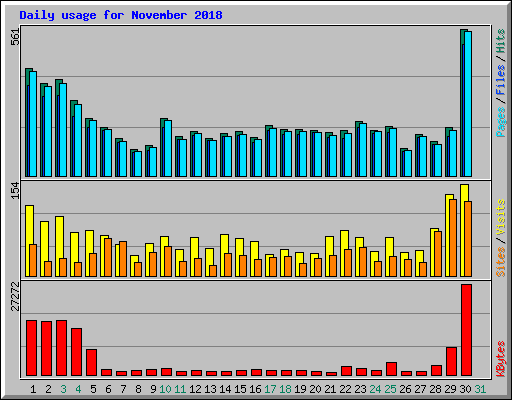The height and width of the screenshot is (400, 512).
Task: Click the red KBytes bar for day 30
Action: coord(466,330)
